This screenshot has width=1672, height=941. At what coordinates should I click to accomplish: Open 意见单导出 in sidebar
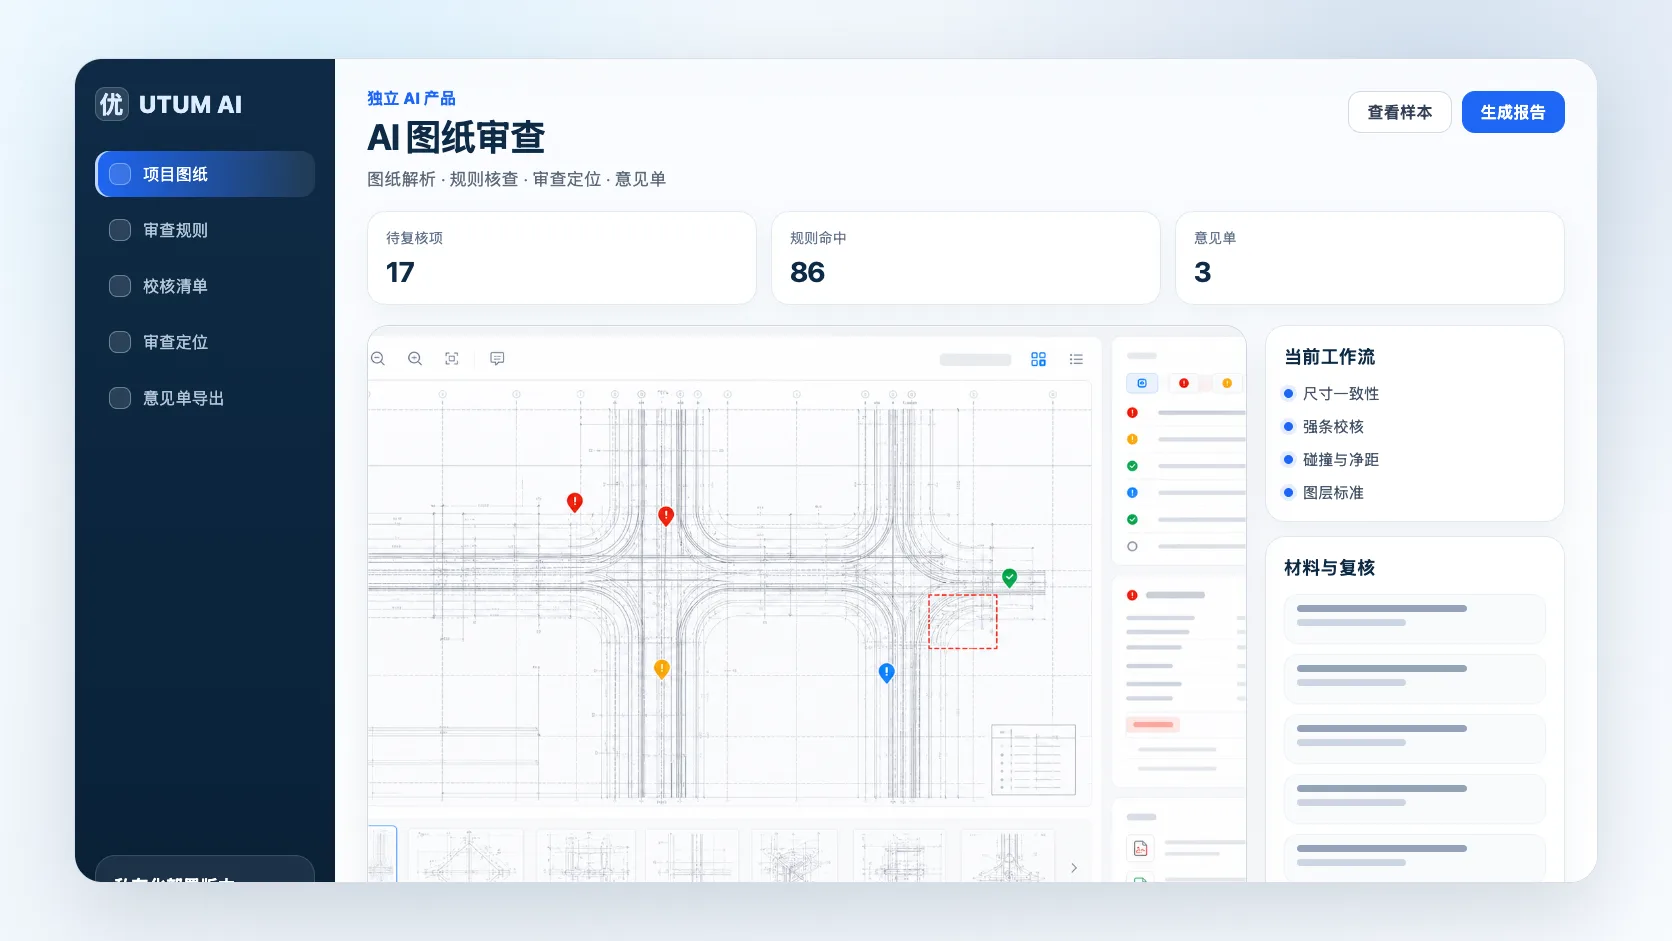[x=205, y=398]
